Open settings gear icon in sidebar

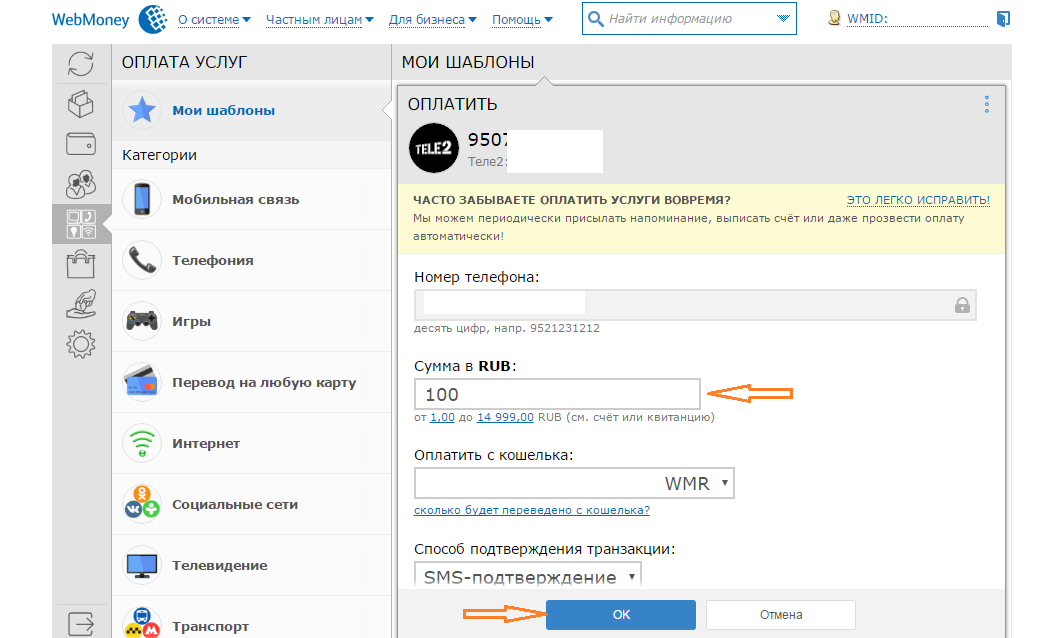tap(81, 344)
